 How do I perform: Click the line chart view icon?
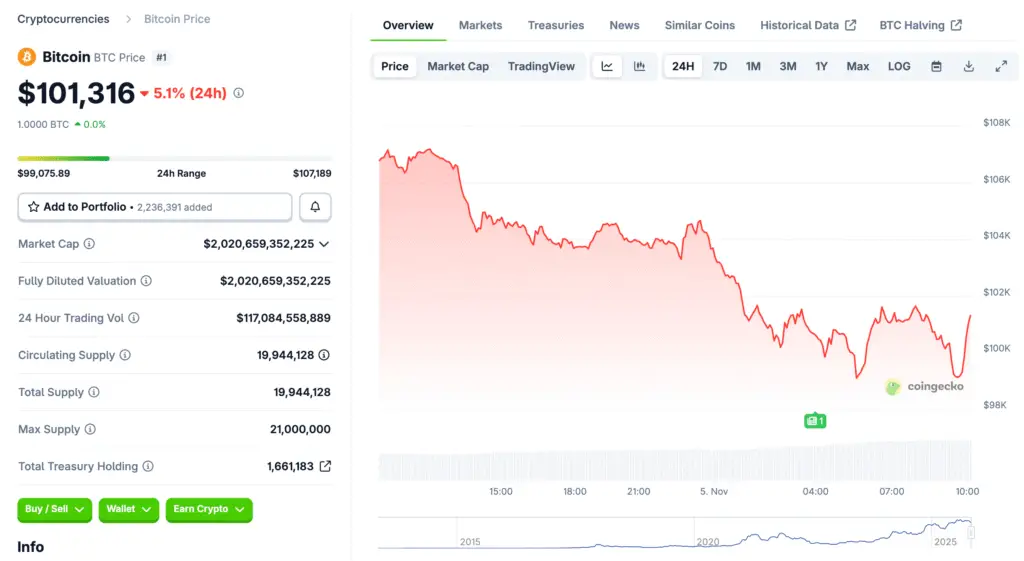[607, 67]
